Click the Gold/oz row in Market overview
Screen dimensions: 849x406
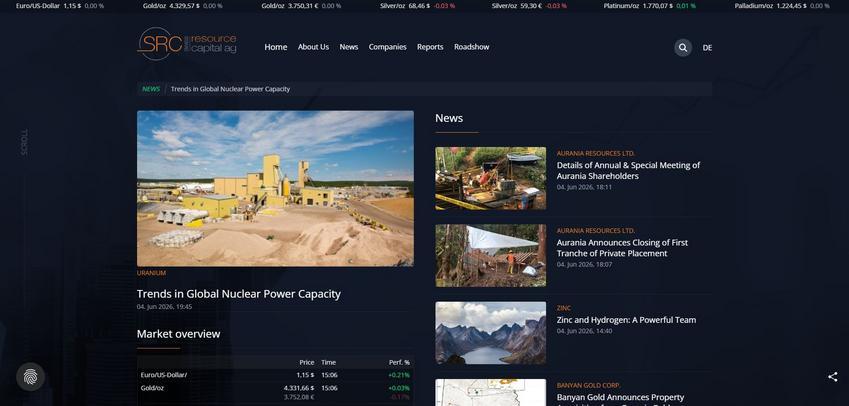[x=275, y=392]
